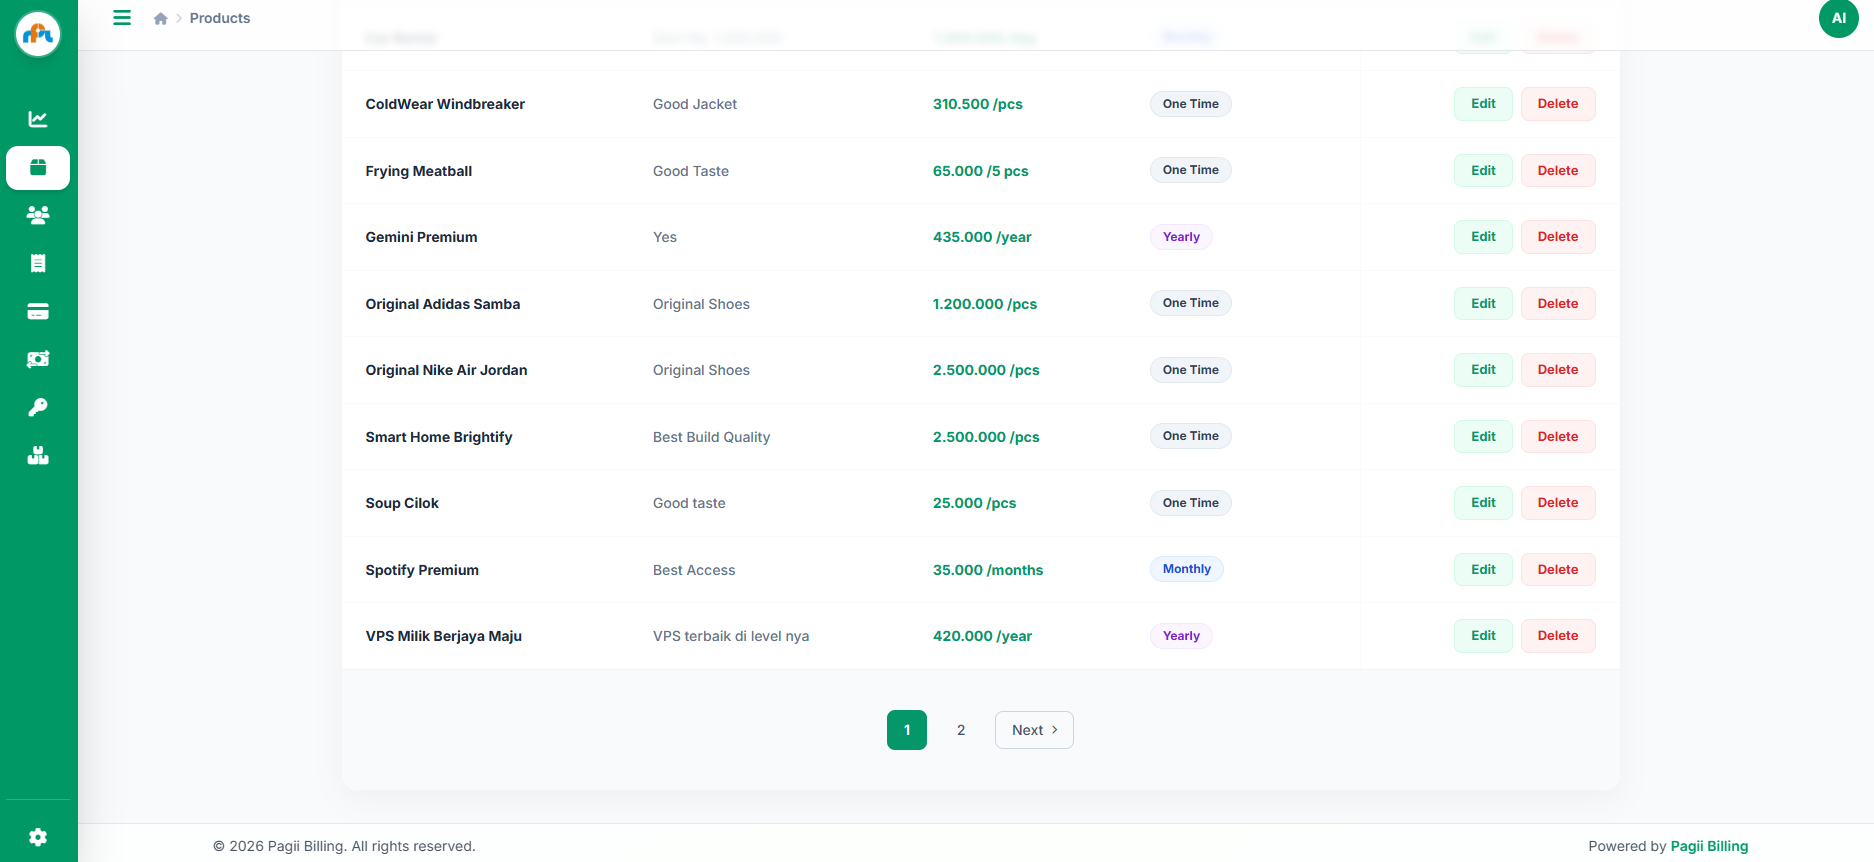This screenshot has height=862, width=1874.
Task: Click the credit card icon in sidebar
Action: [38, 311]
